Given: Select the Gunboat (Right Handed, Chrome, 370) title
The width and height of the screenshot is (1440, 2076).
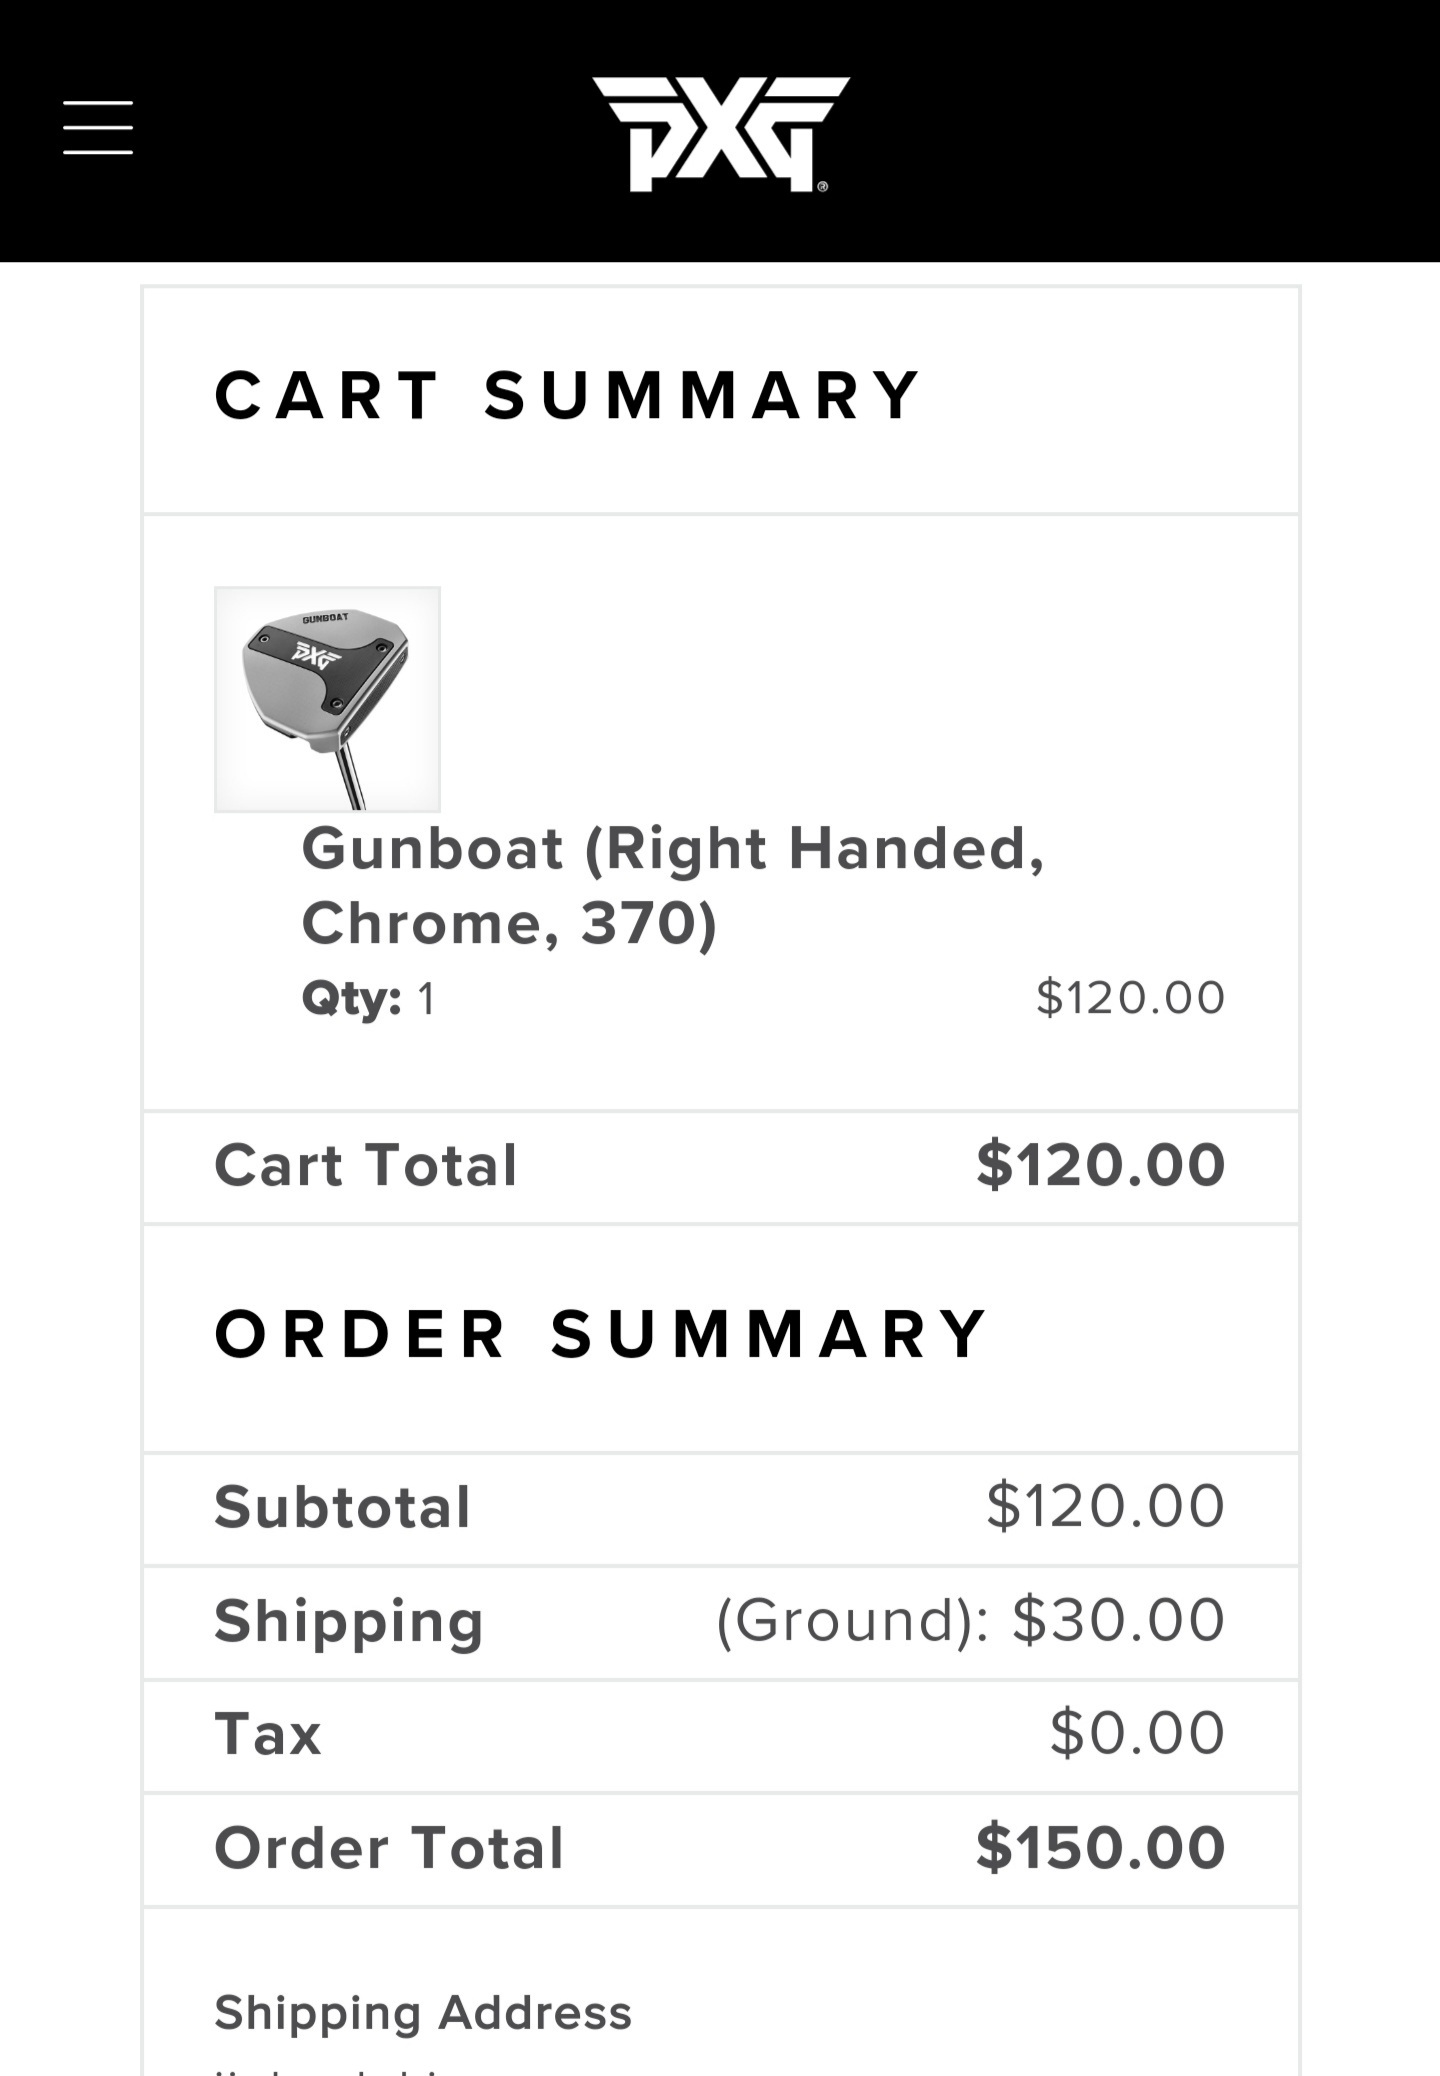Looking at the screenshot, I should (672, 885).
